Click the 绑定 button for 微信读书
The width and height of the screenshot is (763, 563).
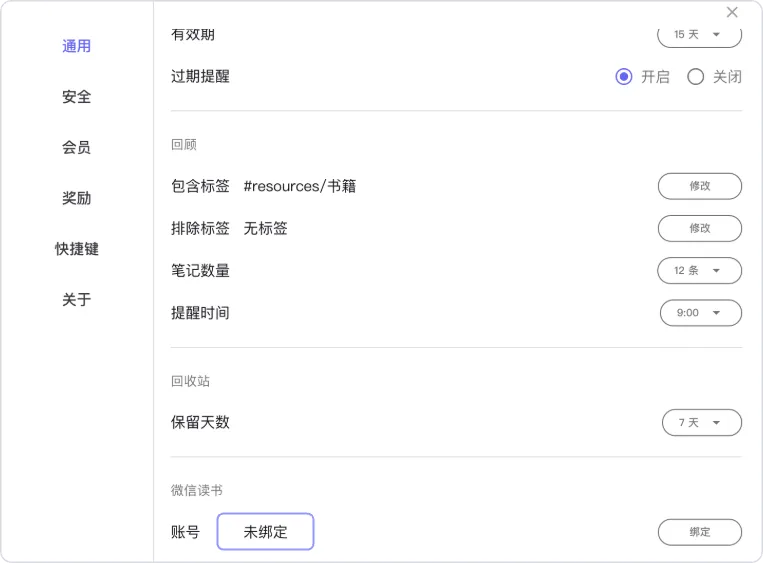pos(700,532)
